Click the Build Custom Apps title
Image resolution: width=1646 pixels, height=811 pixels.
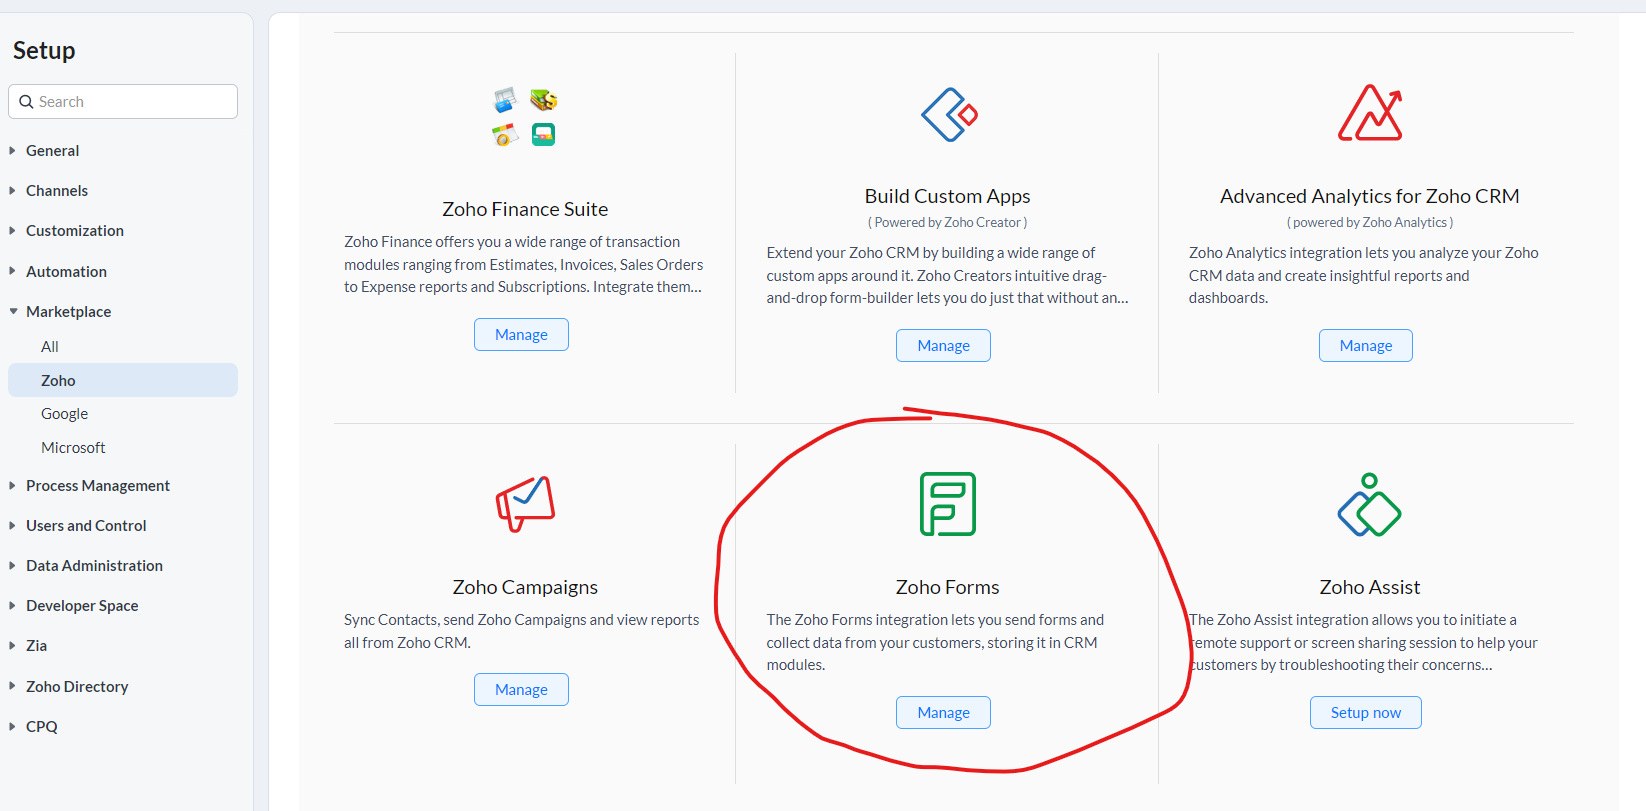[x=948, y=197]
